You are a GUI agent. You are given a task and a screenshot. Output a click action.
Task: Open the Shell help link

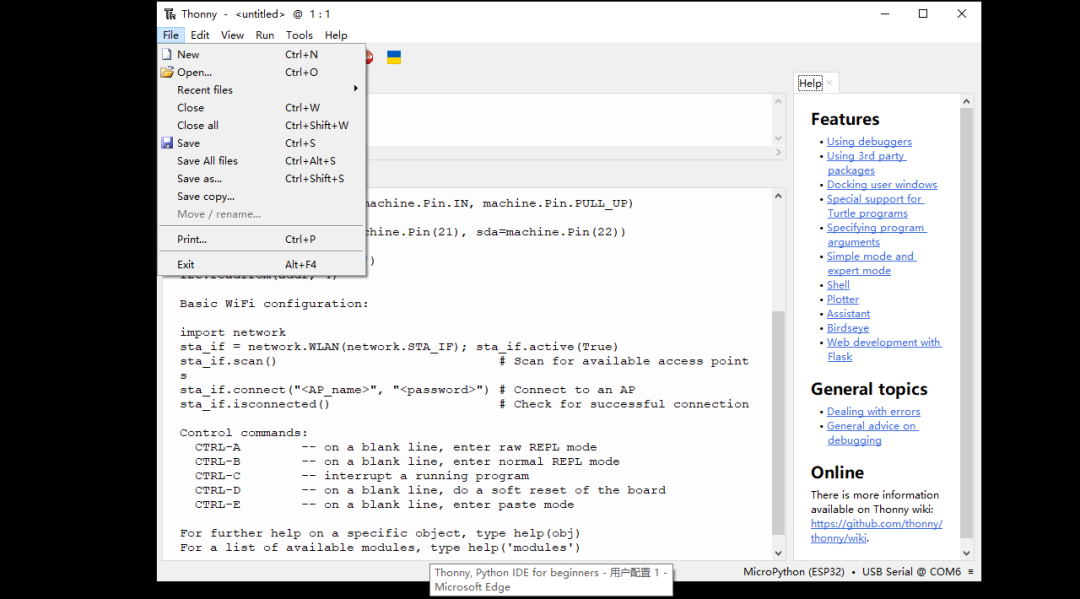click(x=838, y=285)
